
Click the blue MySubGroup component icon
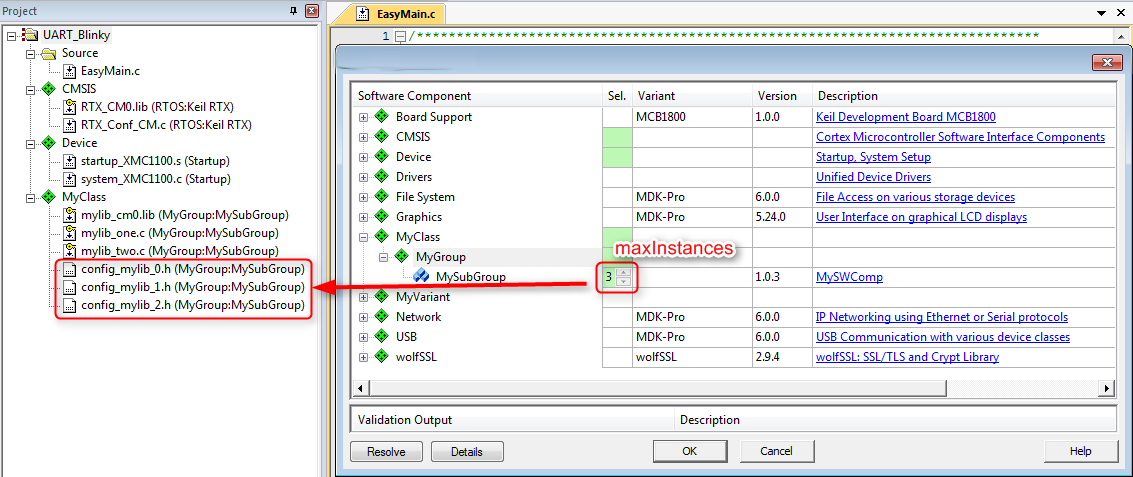(421, 277)
